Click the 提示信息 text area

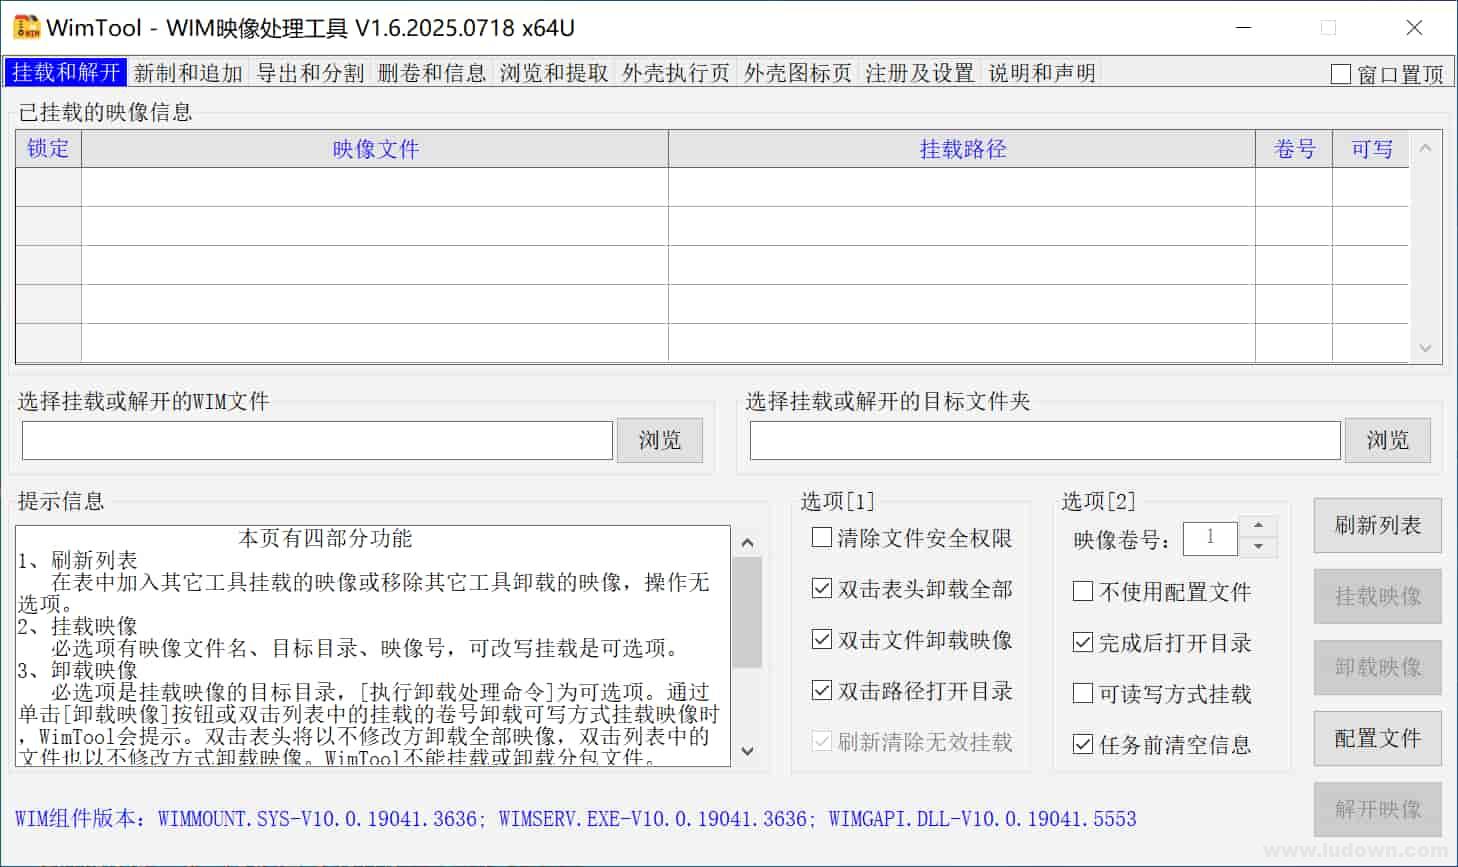[x=373, y=646]
